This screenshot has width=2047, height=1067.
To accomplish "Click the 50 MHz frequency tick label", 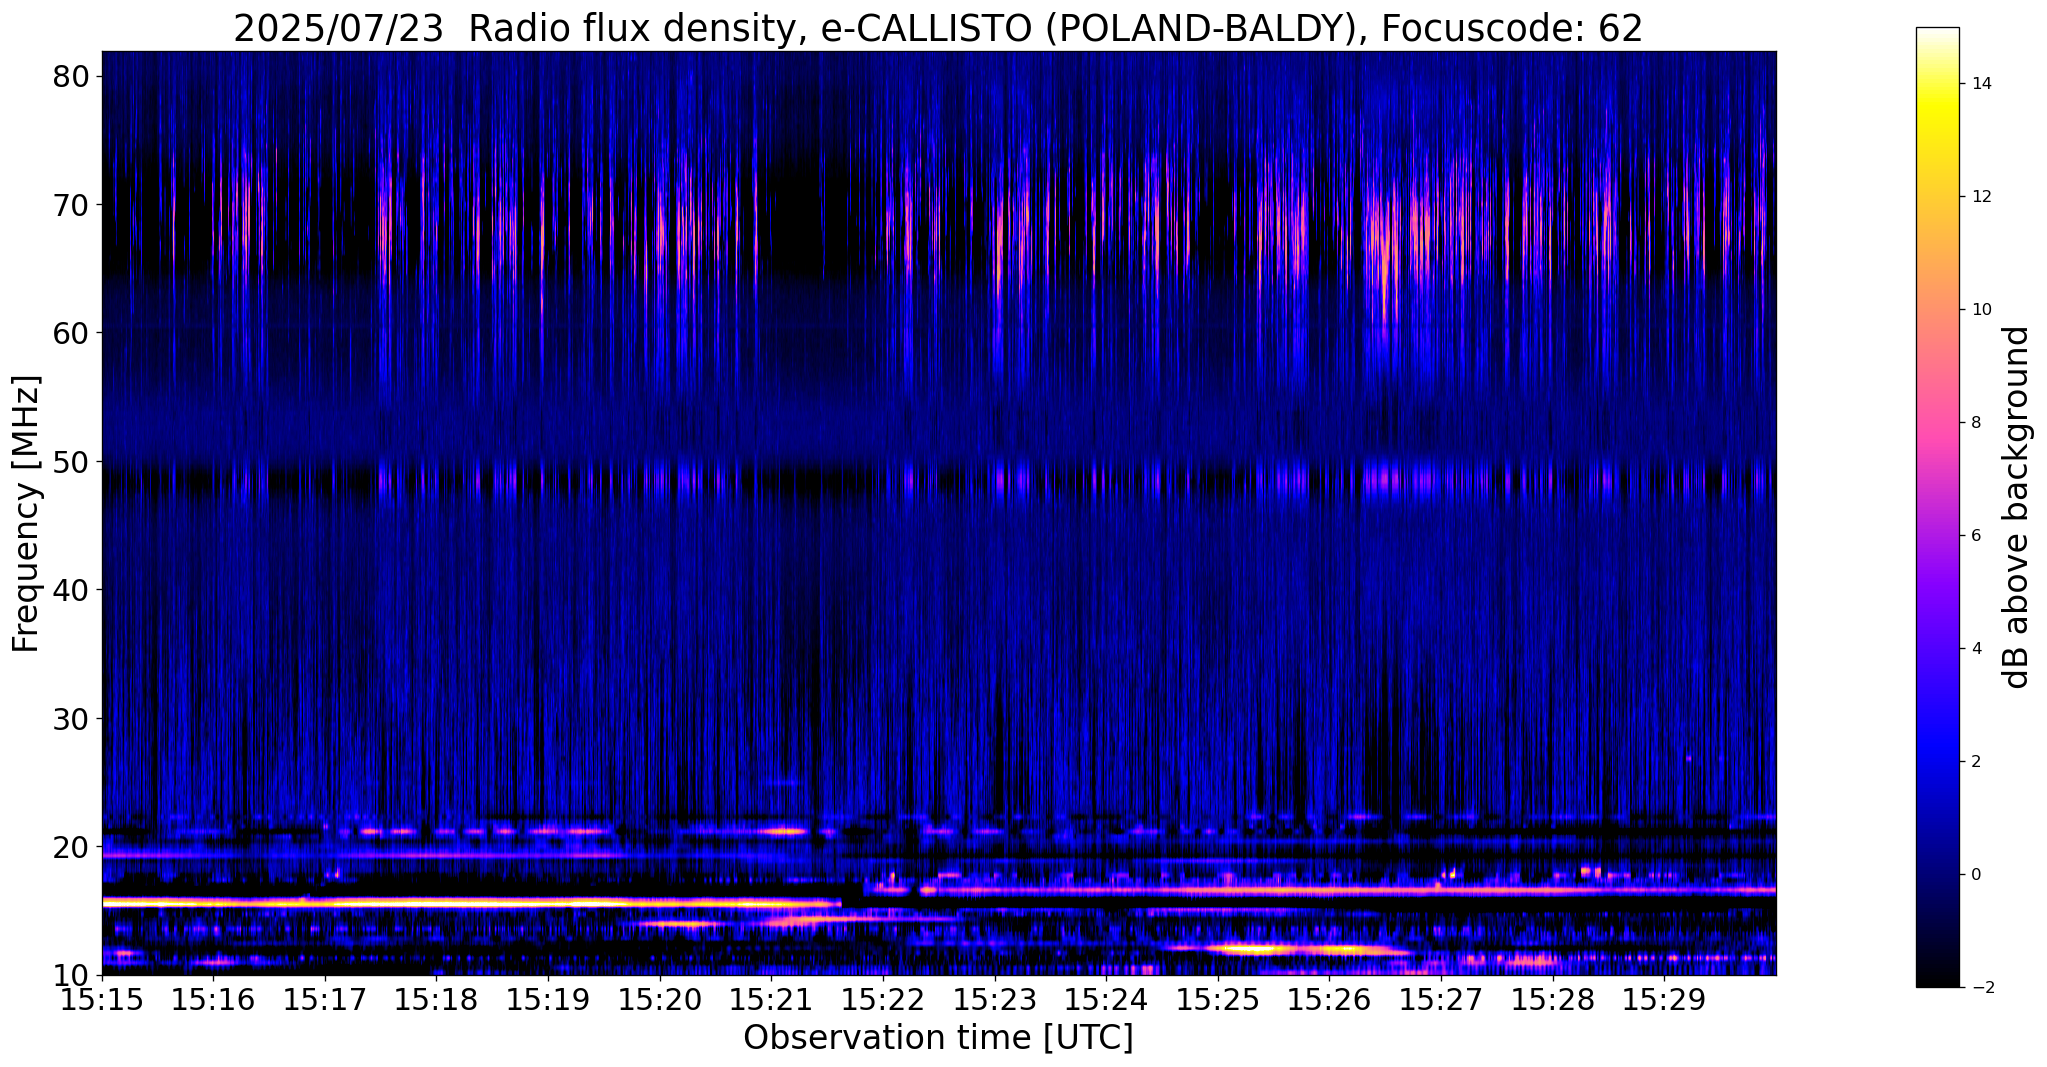I will pos(71,462).
